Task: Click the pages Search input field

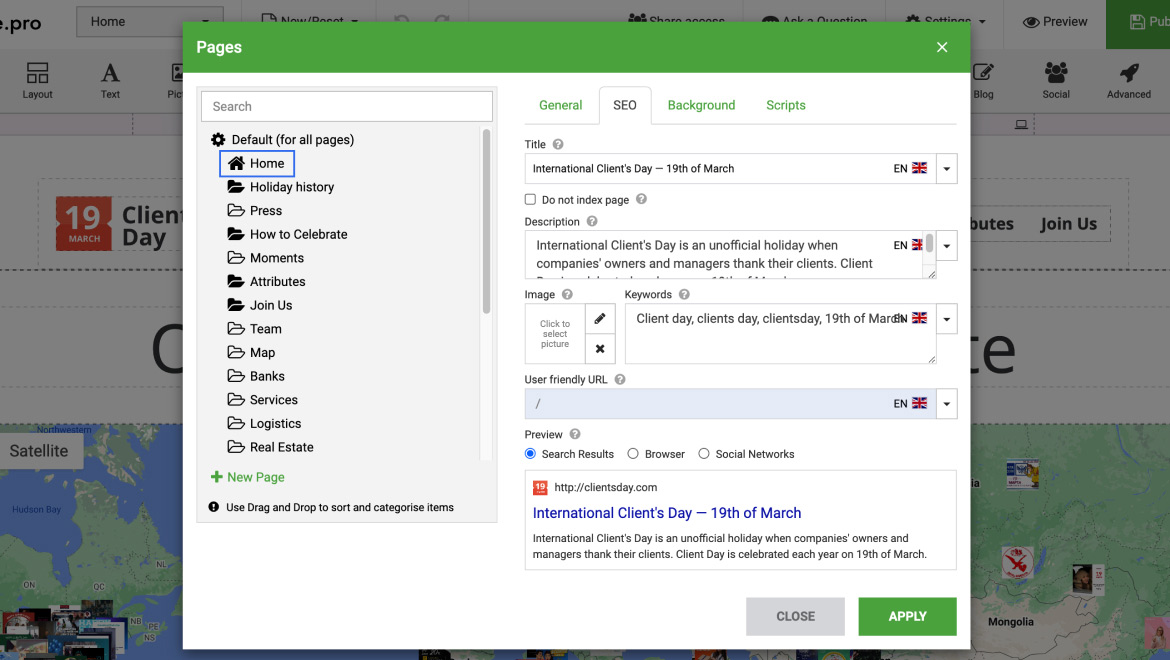Action: tap(346, 106)
